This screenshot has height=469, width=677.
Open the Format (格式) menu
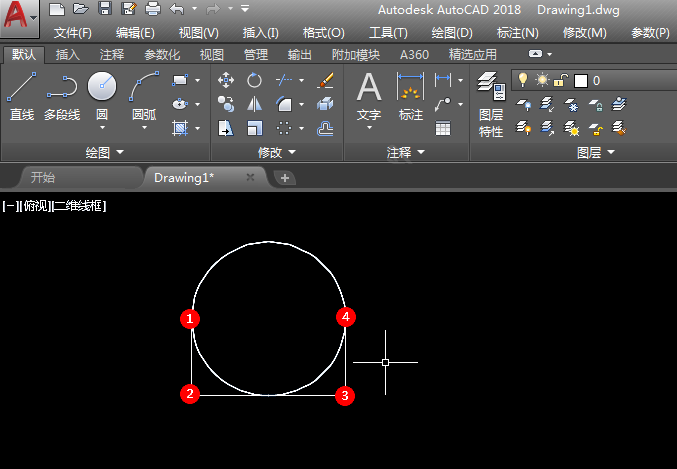(323, 33)
